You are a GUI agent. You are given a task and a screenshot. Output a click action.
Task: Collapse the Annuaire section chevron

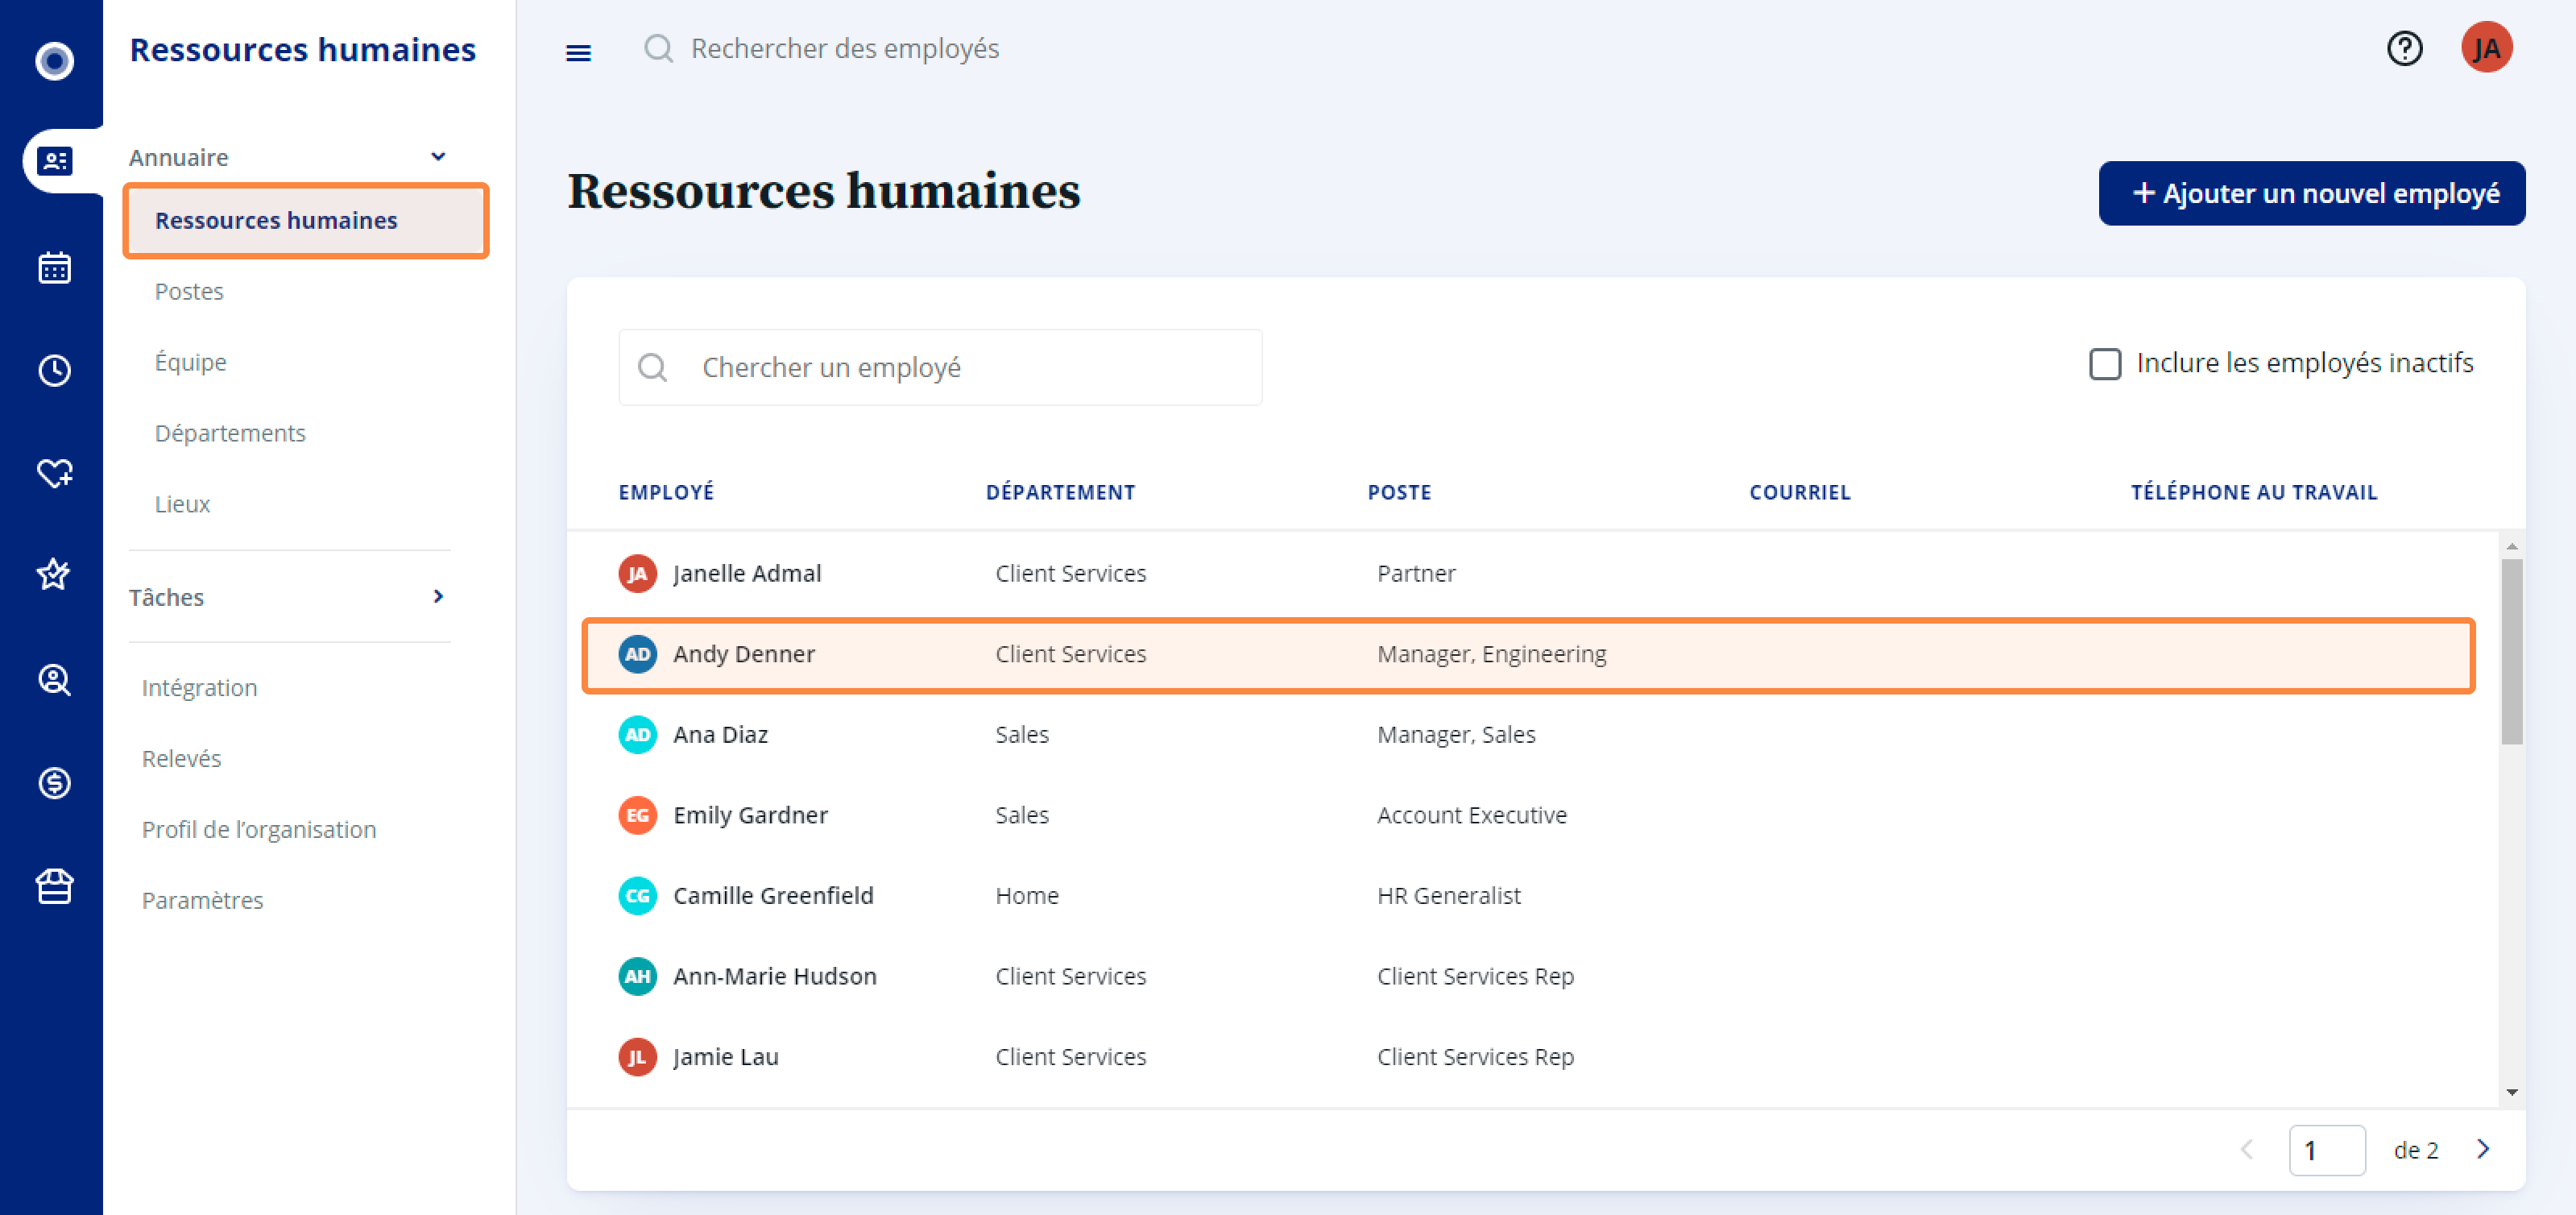438,157
